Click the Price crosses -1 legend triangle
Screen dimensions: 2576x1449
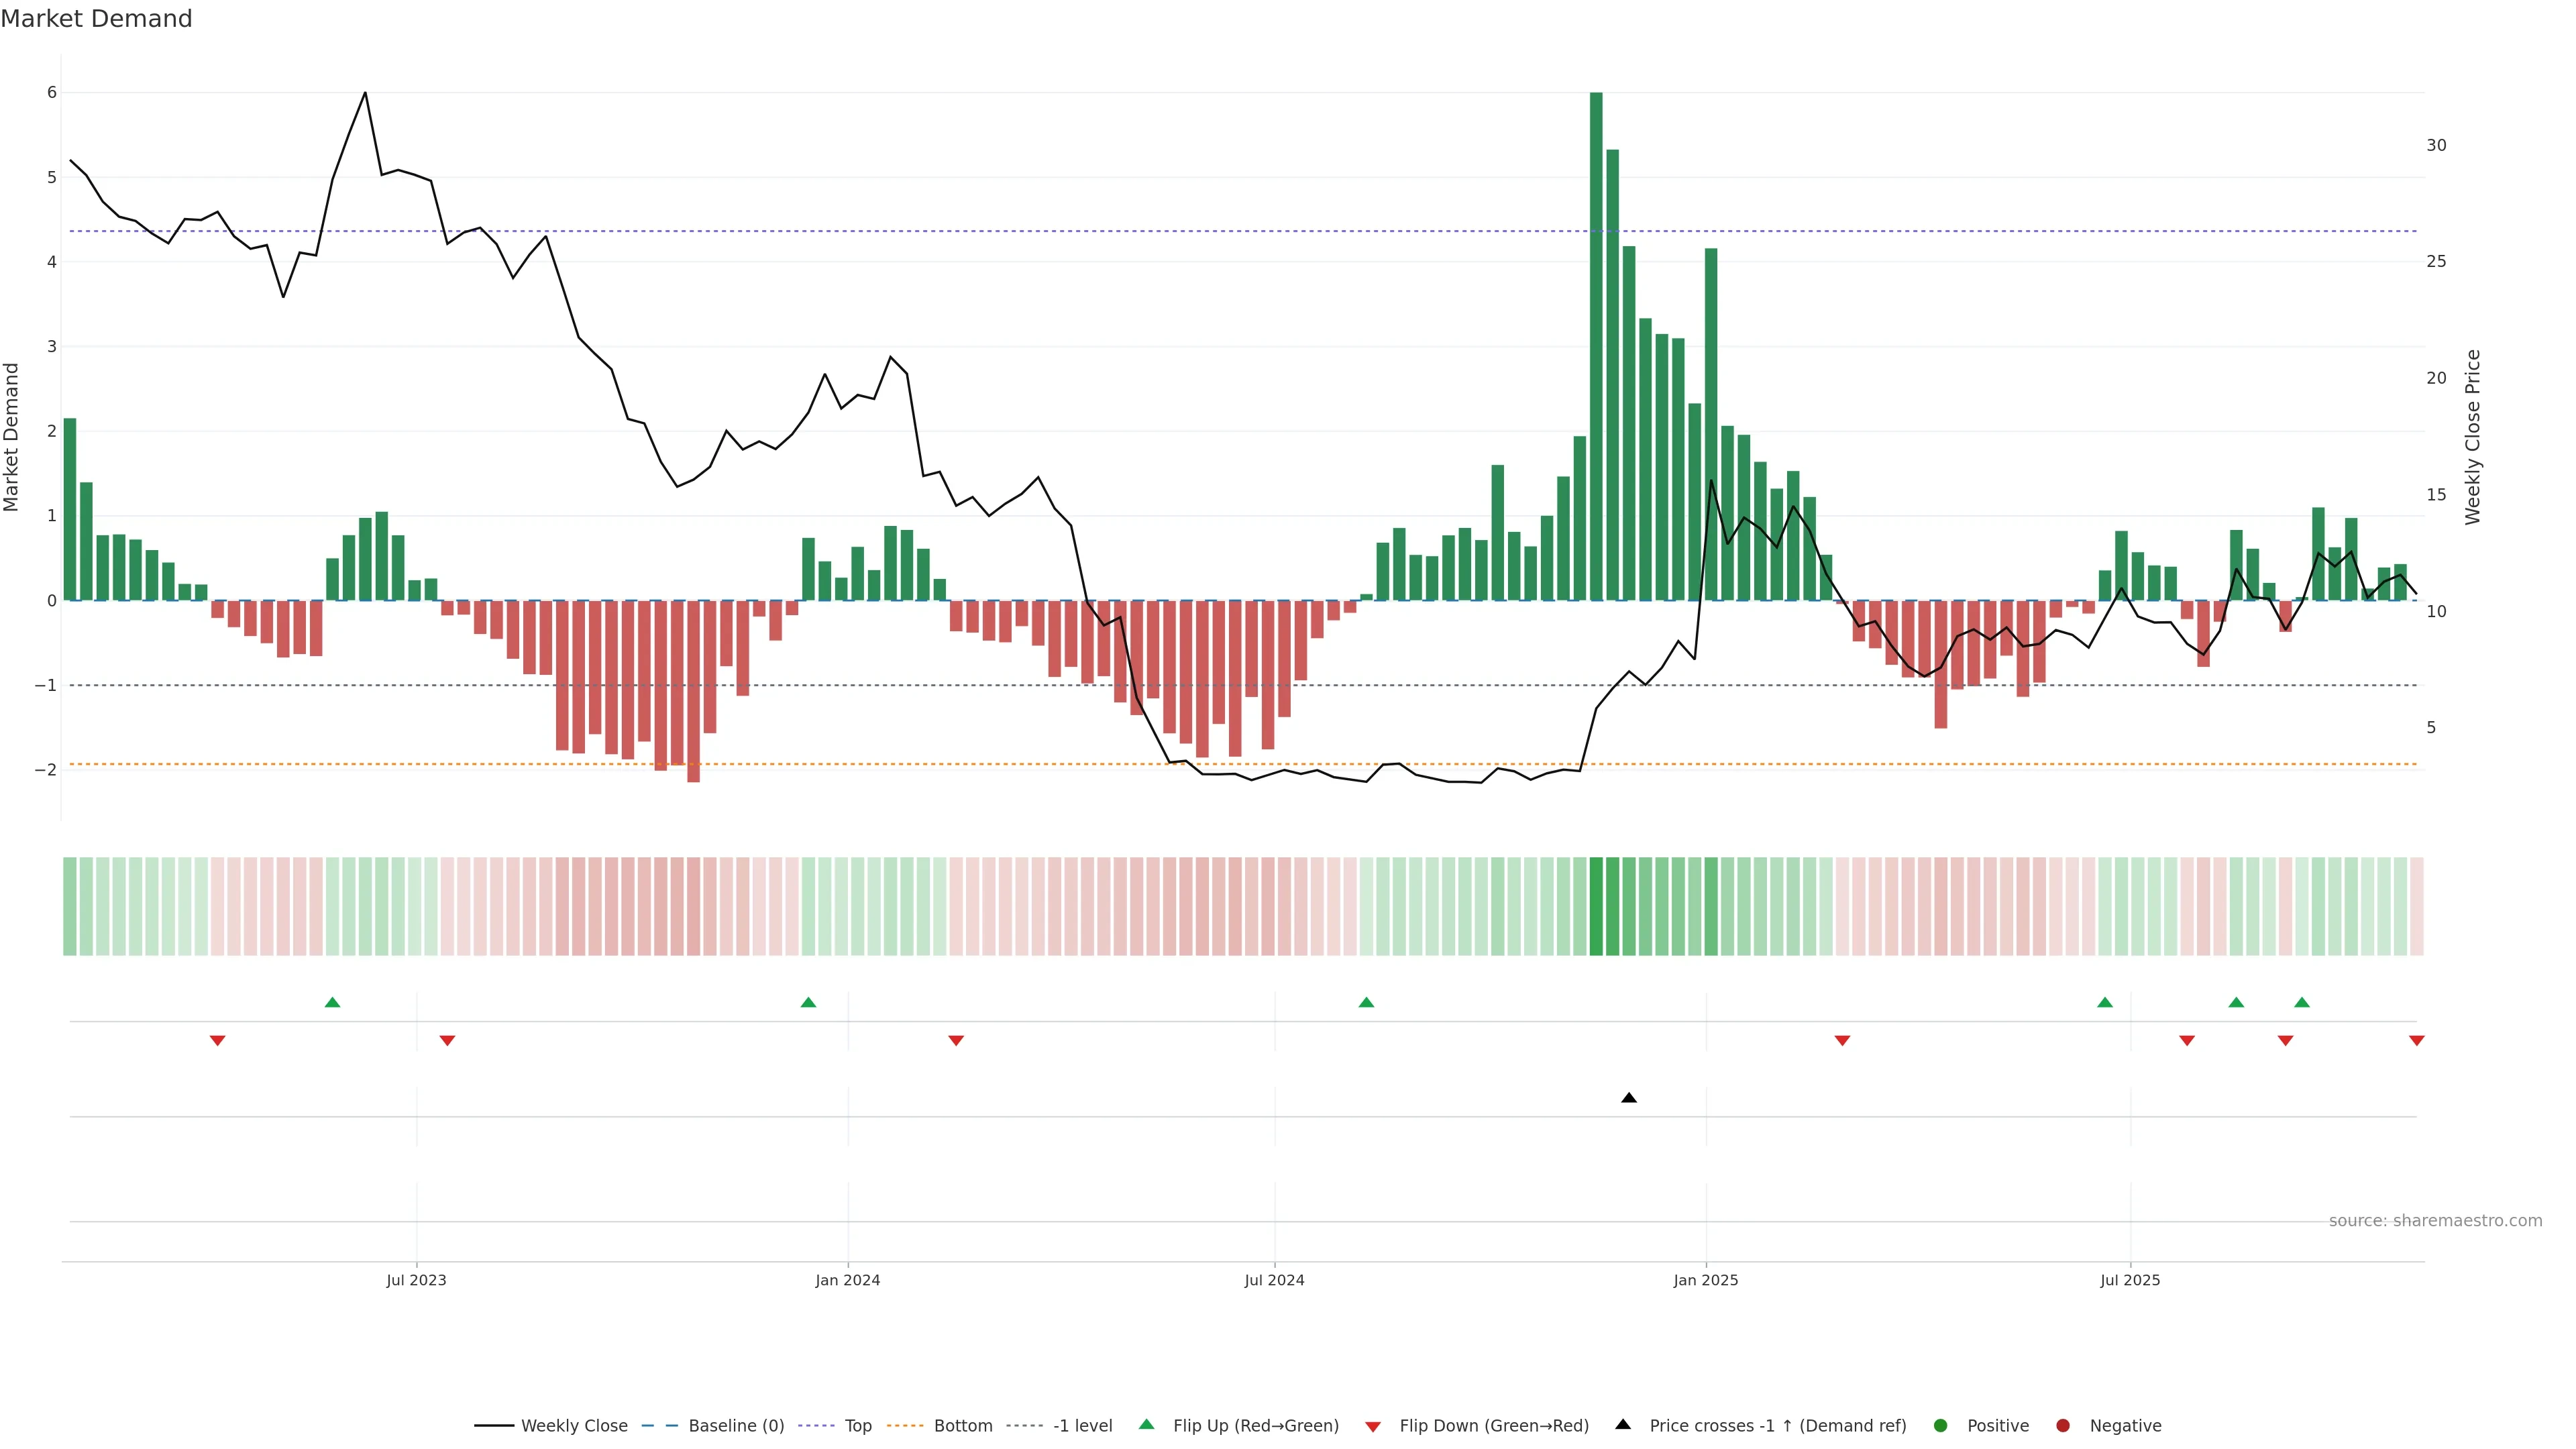click(1623, 1424)
